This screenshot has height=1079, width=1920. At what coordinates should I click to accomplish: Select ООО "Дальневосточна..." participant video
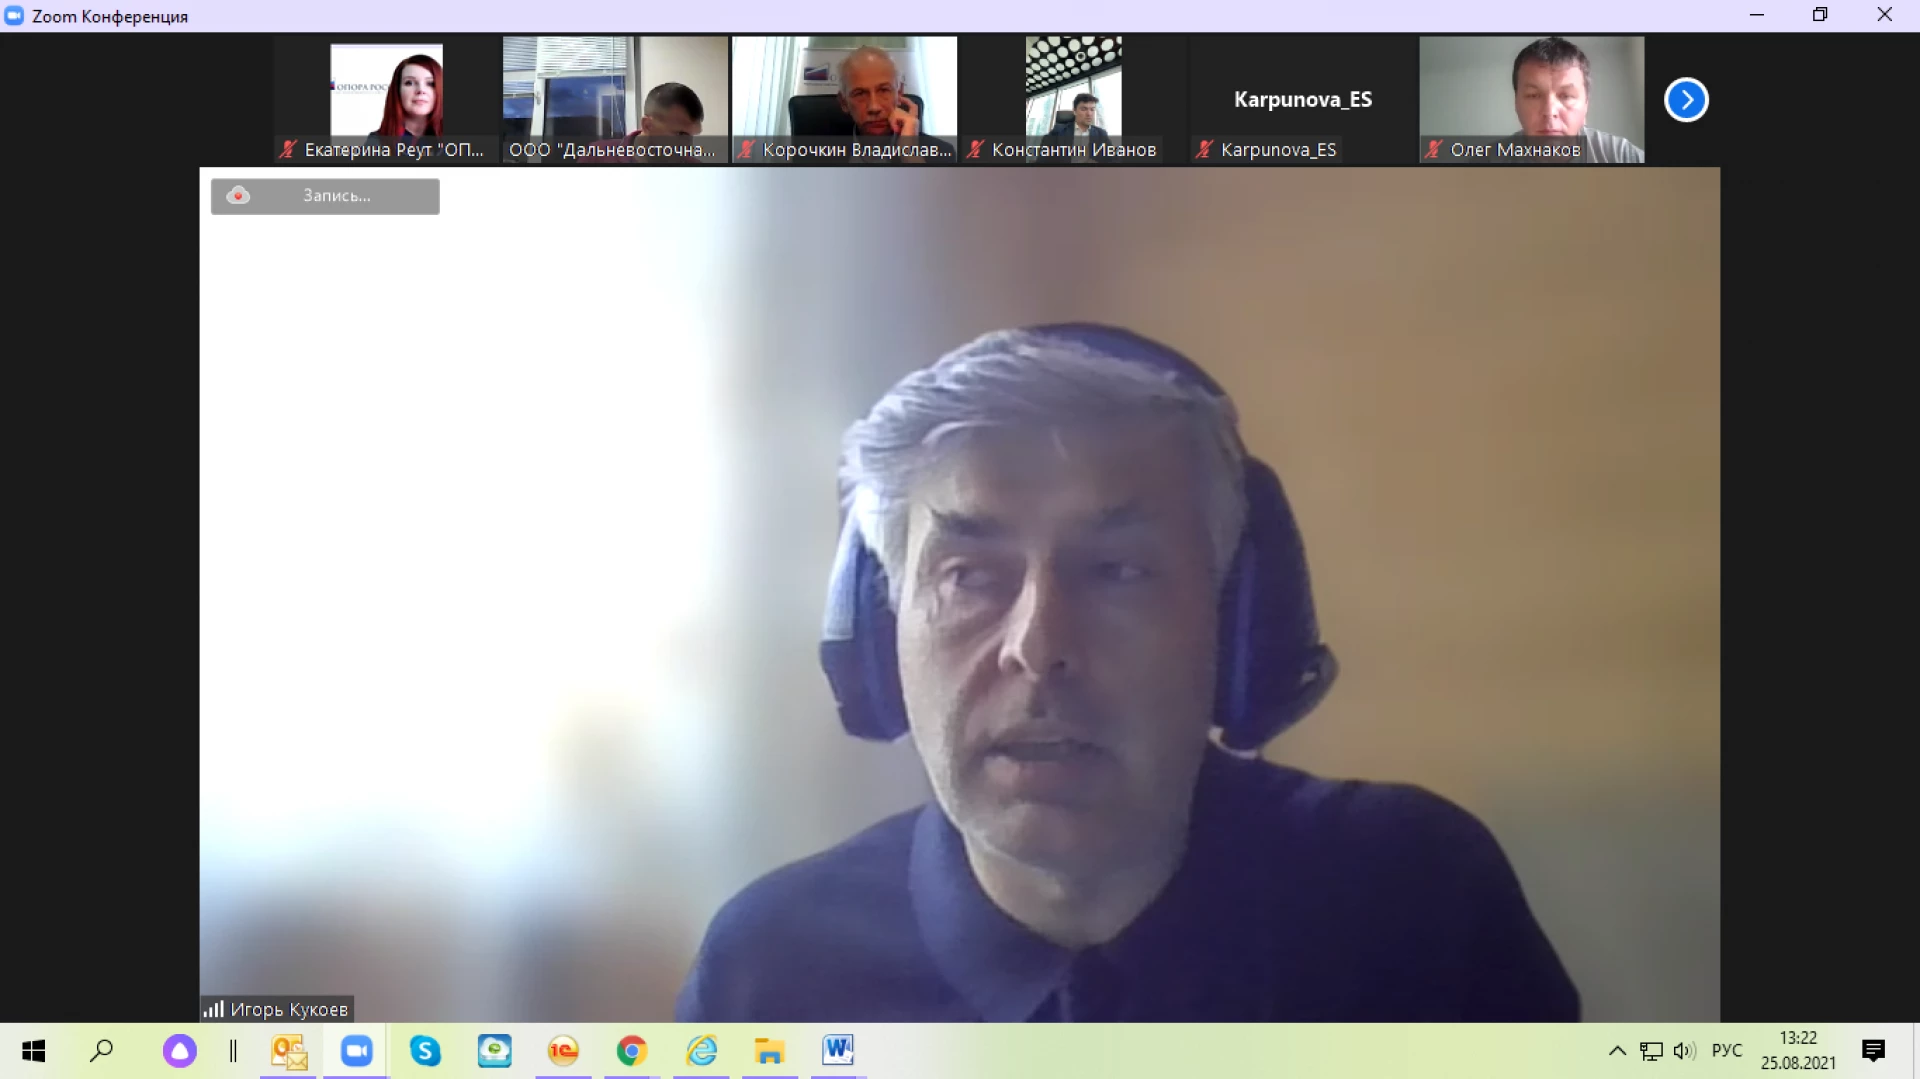(x=615, y=99)
